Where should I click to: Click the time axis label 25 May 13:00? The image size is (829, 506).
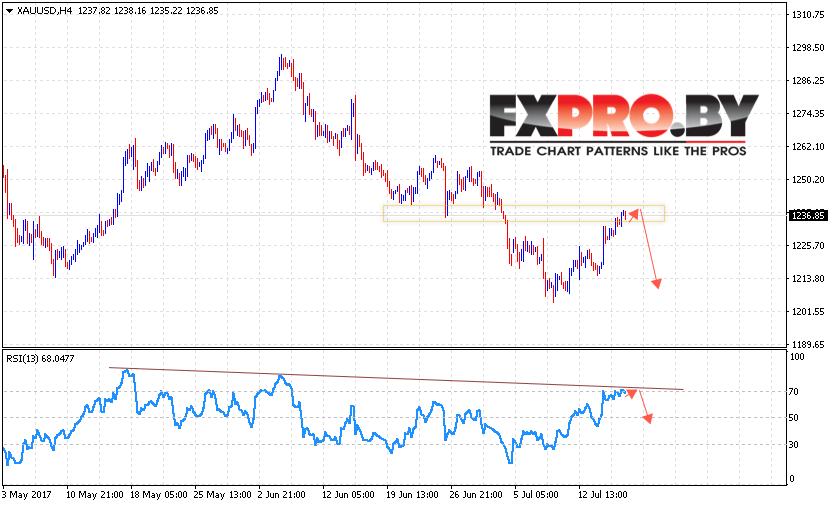223,495
